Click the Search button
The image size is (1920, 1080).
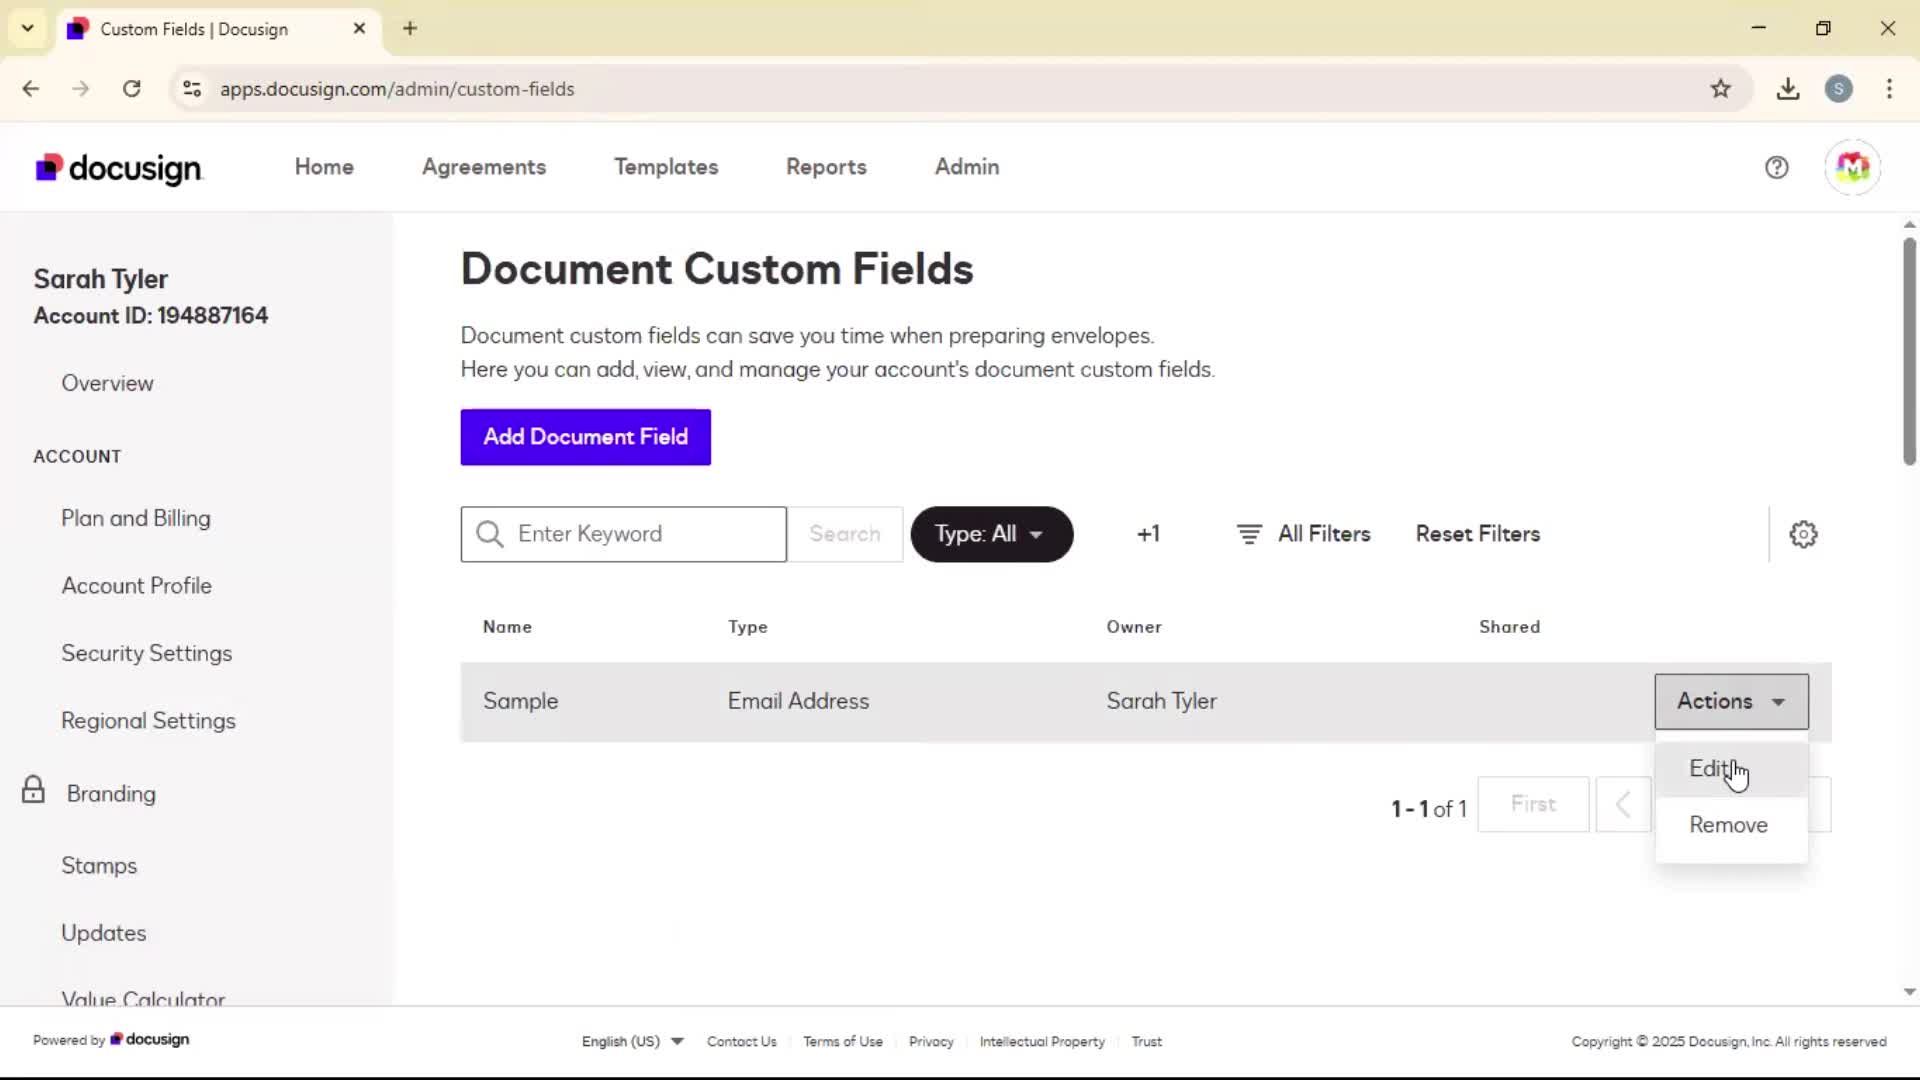845,534
